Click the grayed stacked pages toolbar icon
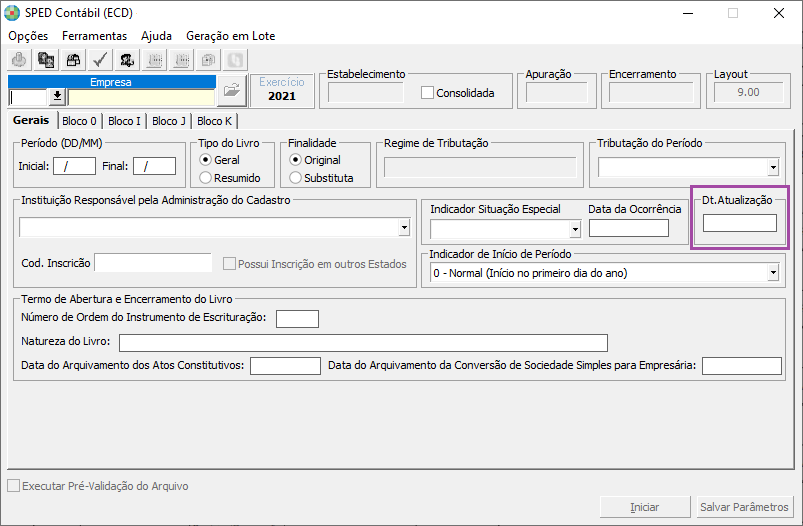 click(x=208, y=60)
